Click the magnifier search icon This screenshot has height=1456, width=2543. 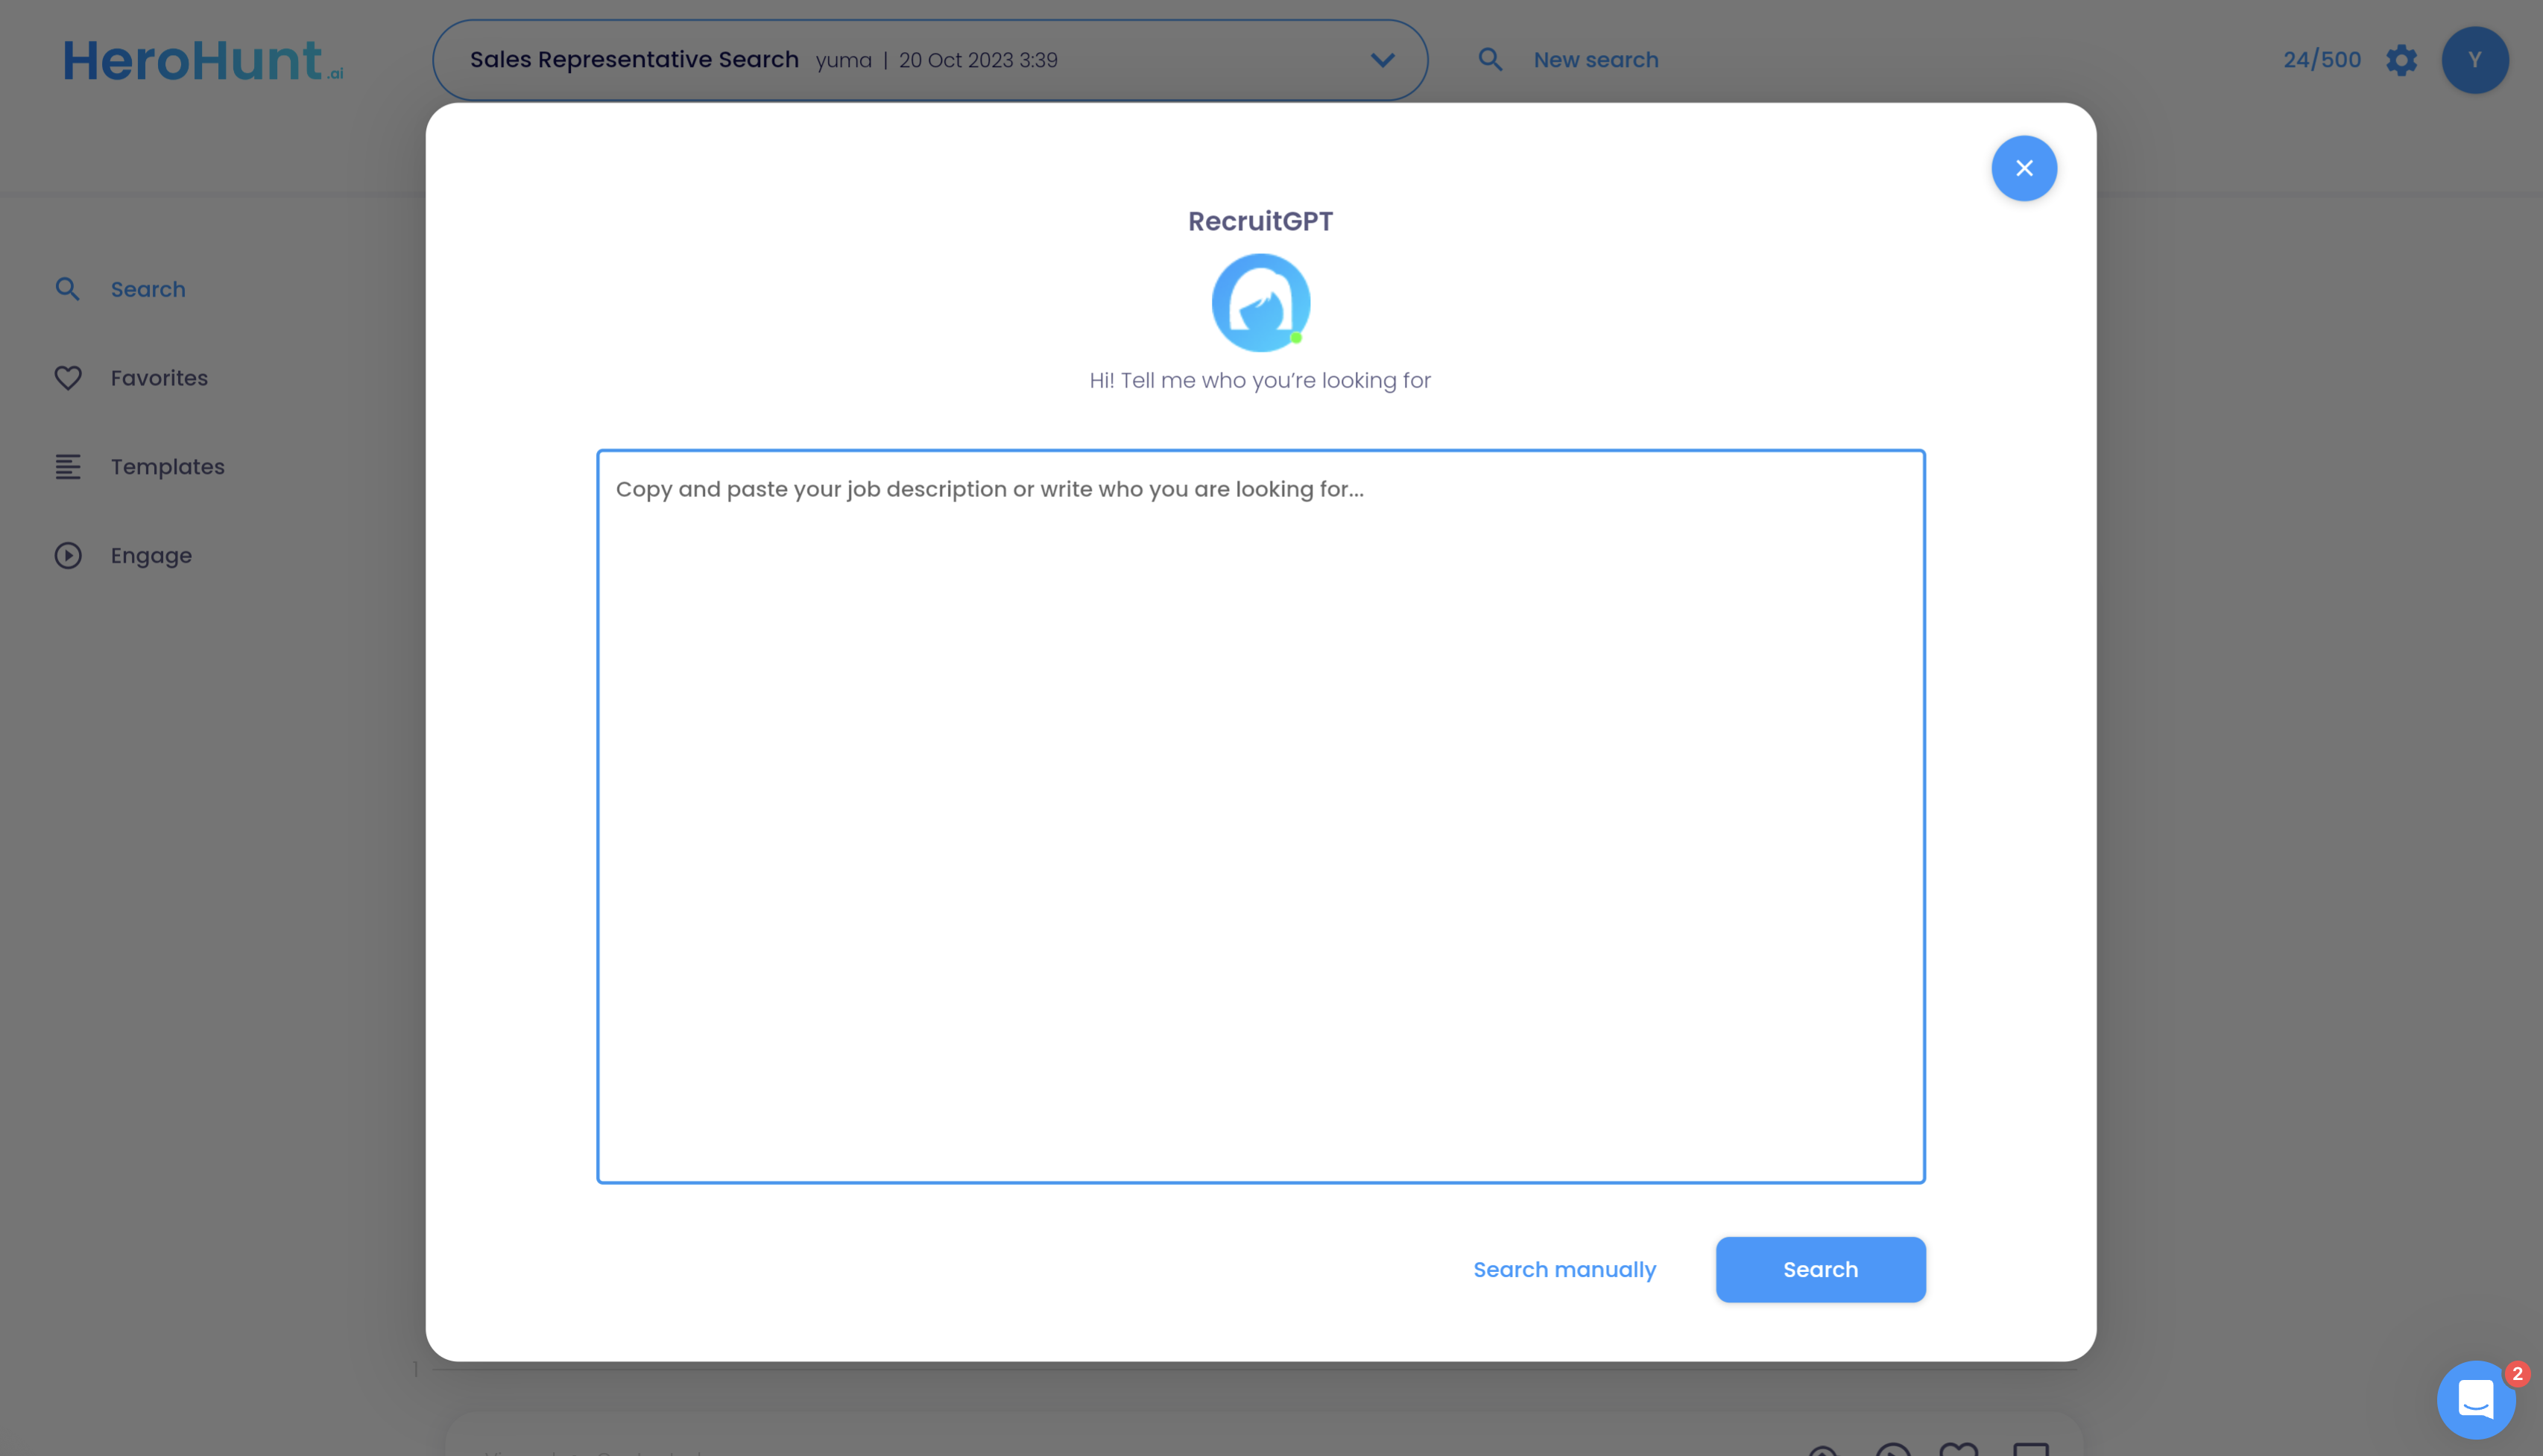[x=1490, y=60]
